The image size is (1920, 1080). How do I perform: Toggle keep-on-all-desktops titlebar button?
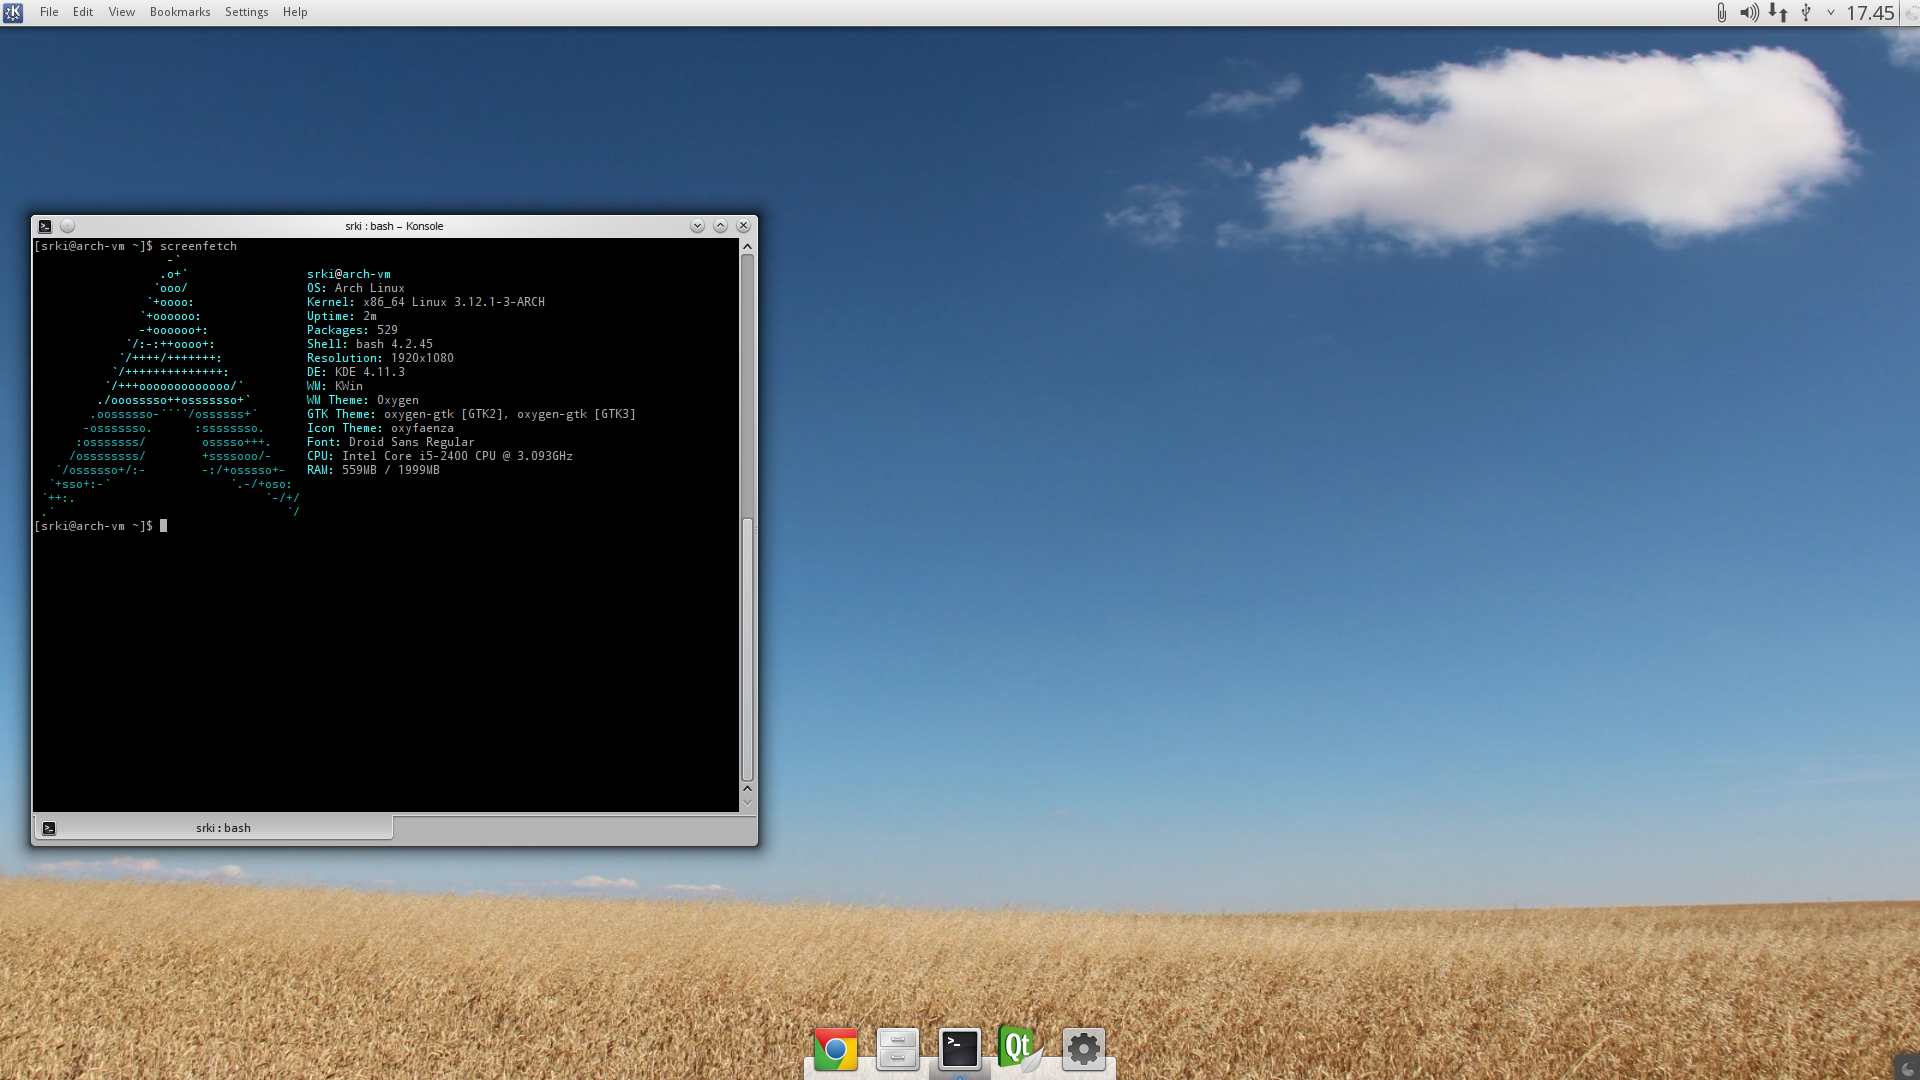click(67, 226)
